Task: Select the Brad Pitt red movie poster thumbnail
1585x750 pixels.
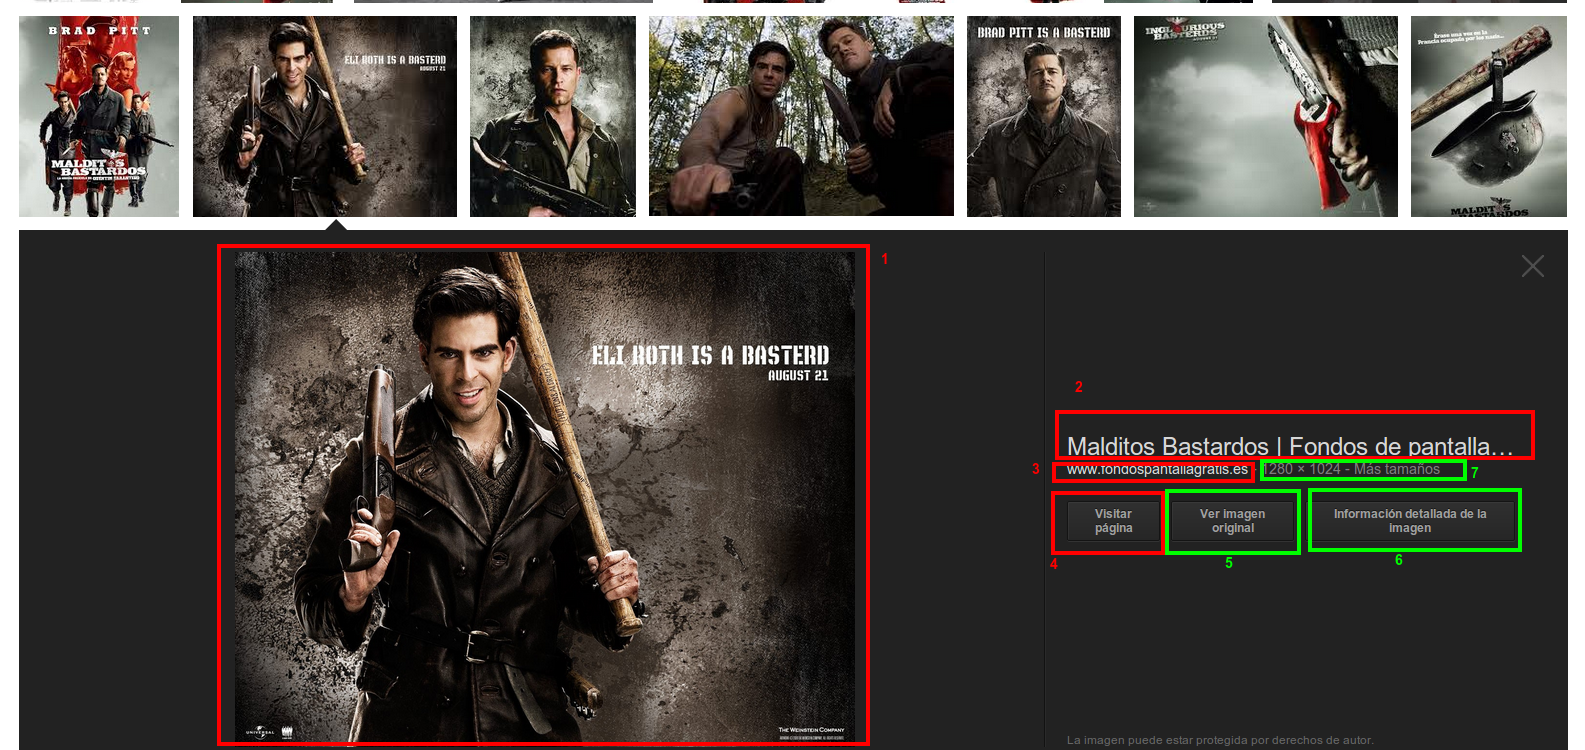Action: (x=99, y=116)
